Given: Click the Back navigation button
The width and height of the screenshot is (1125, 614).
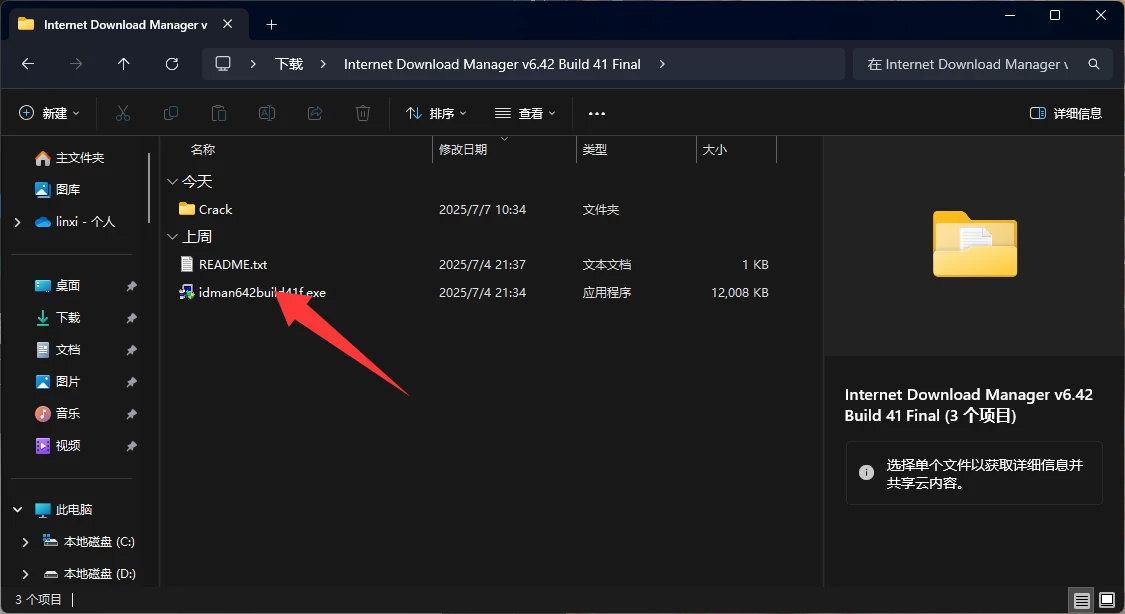Looking at the screenshot, I should click(x=27, y=63).
